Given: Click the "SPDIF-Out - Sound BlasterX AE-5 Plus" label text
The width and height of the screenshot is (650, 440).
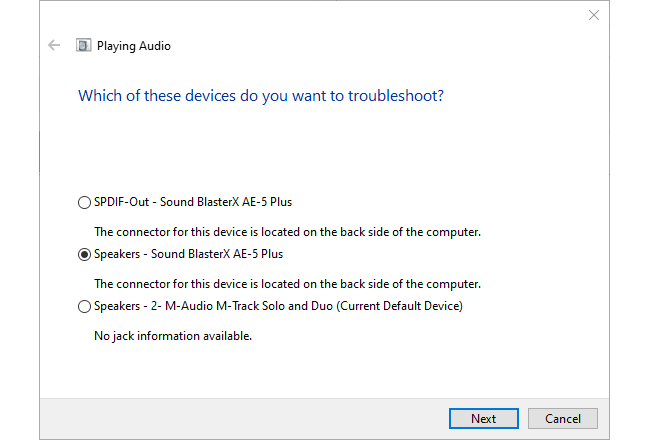Looking at the screenshot, I should point(192,202).
